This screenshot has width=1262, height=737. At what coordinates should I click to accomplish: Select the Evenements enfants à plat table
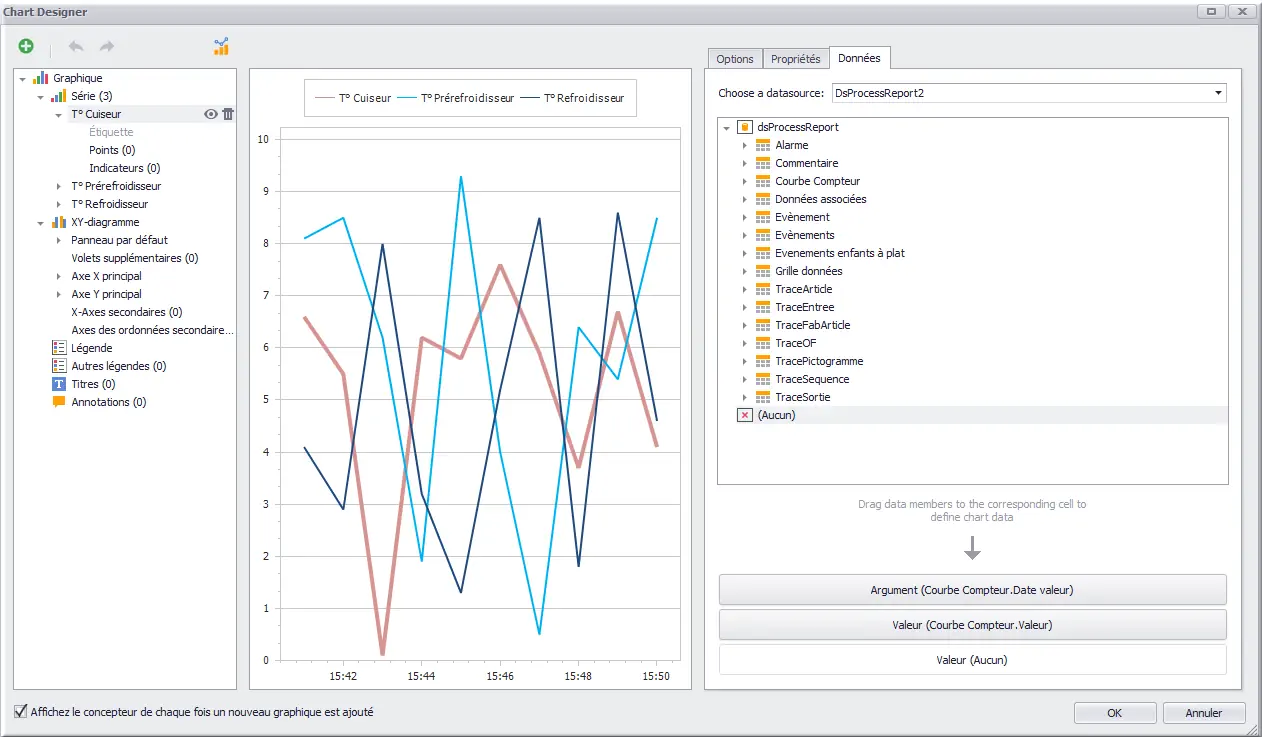pos(840,253)
